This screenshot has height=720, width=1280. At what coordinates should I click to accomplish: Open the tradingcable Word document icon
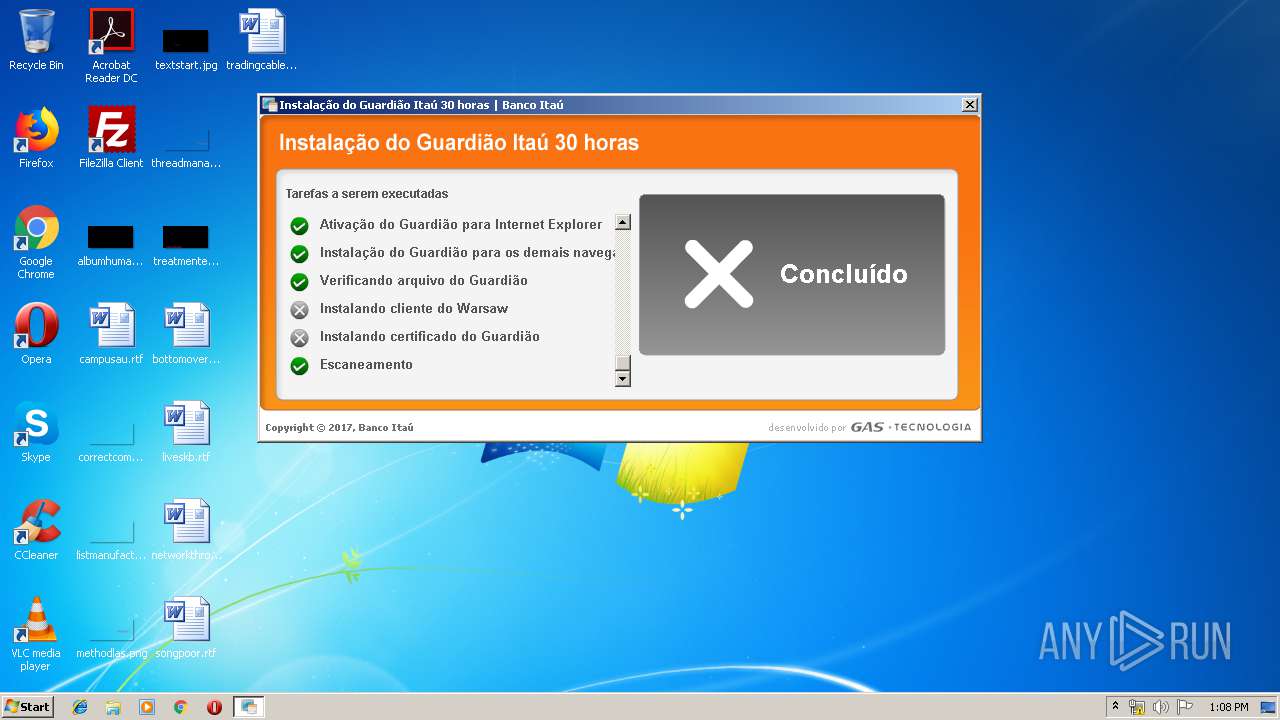click(x=262, y=41)
